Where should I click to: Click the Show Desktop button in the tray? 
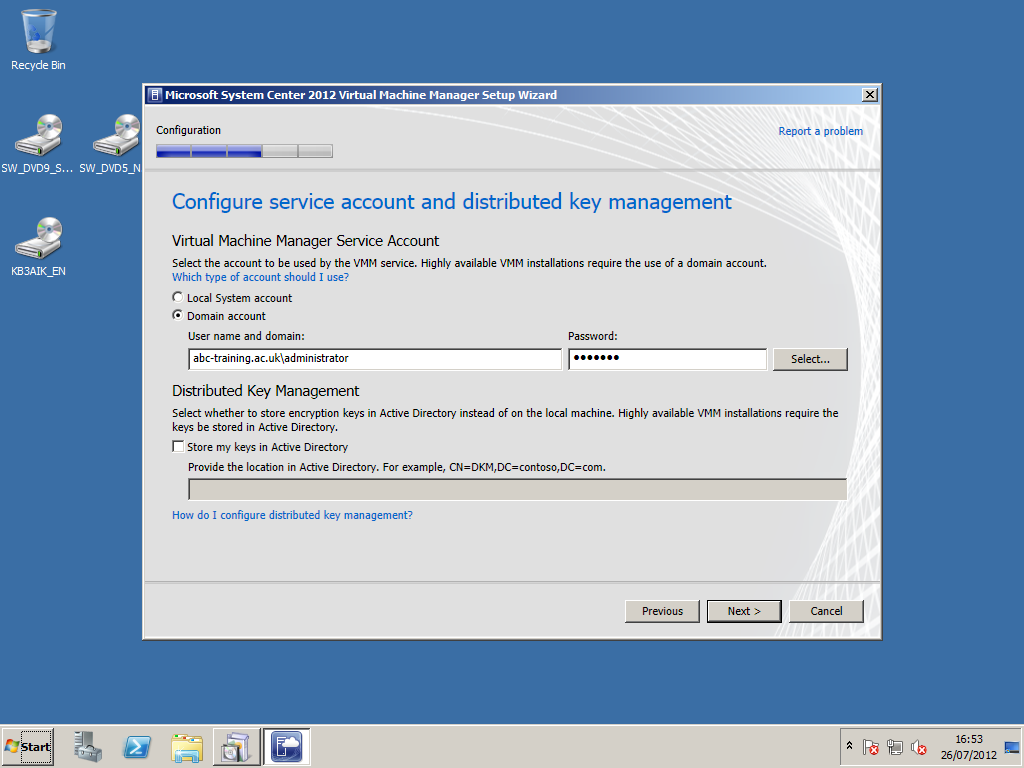click(1012, 746)
